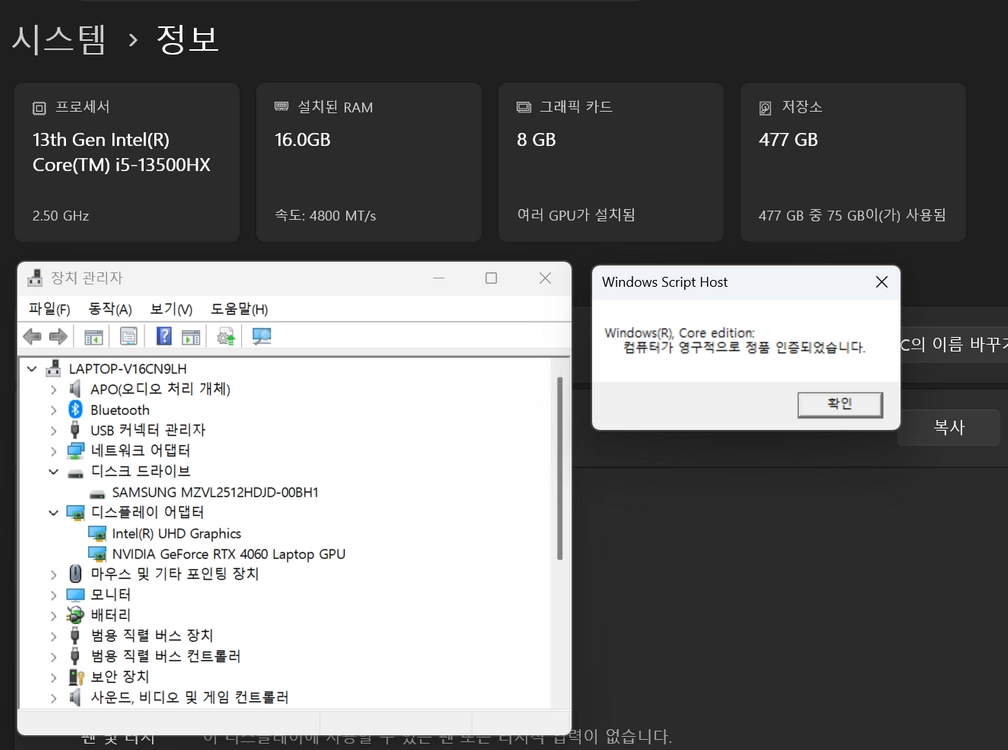1008x750 pixels.
Task: Expand the Bluetooth tree node
Action: pos(53,410)
